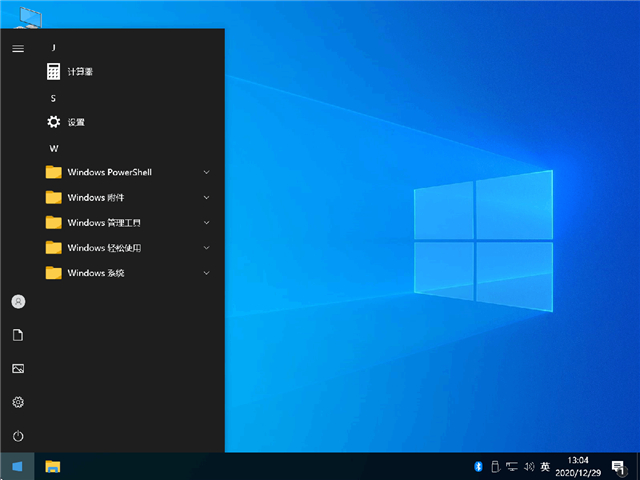Click the 'Windows PowerShell' label
640x480 pixels.
pyautogui.click(x=109, y=172)
